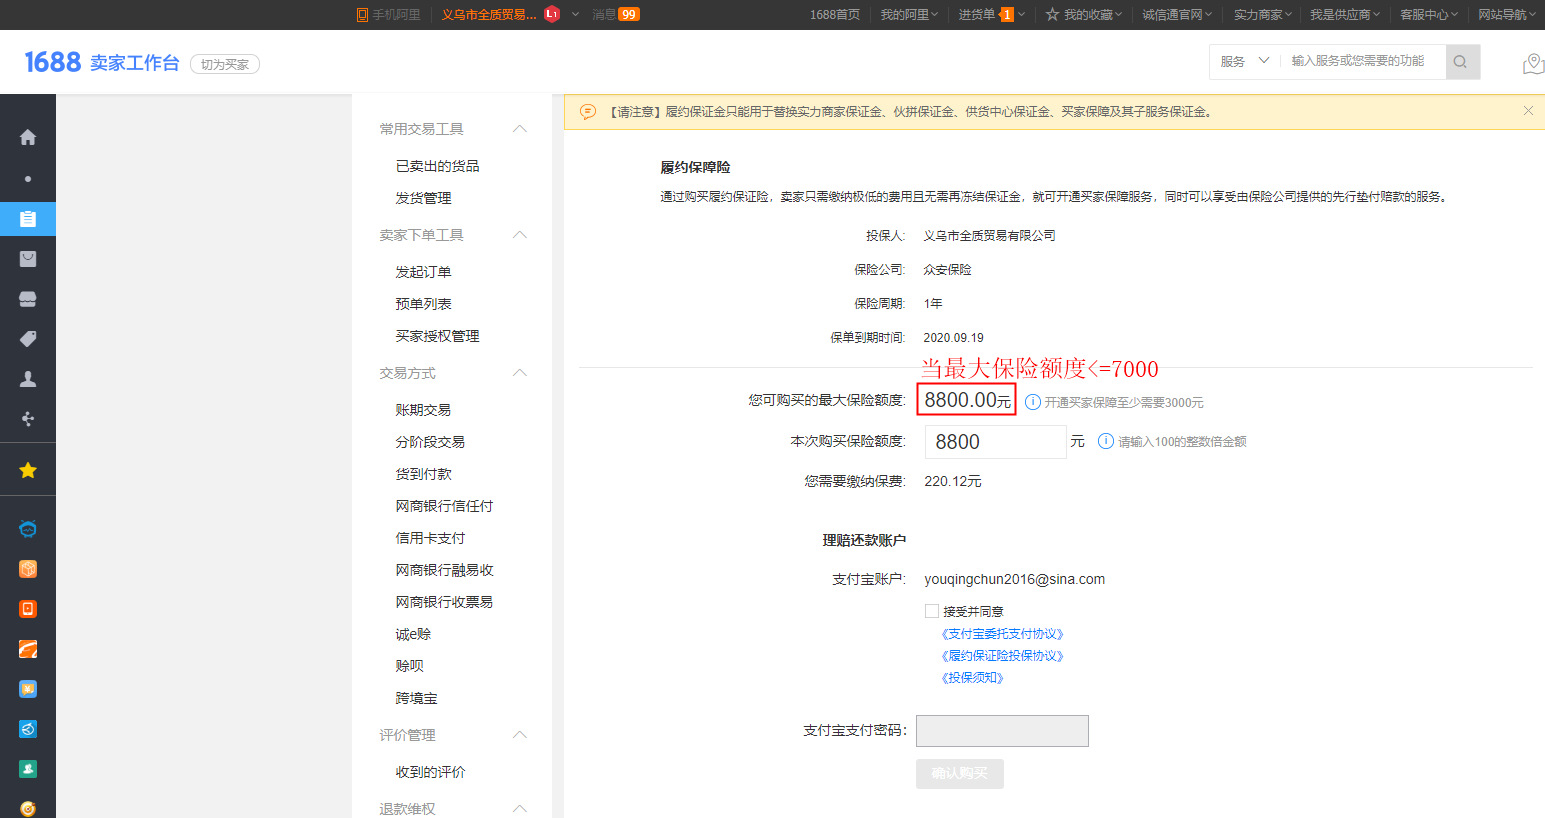Open the storefront icon in sidebar
Screen dimensions: 1545x818
coord(28,299)
